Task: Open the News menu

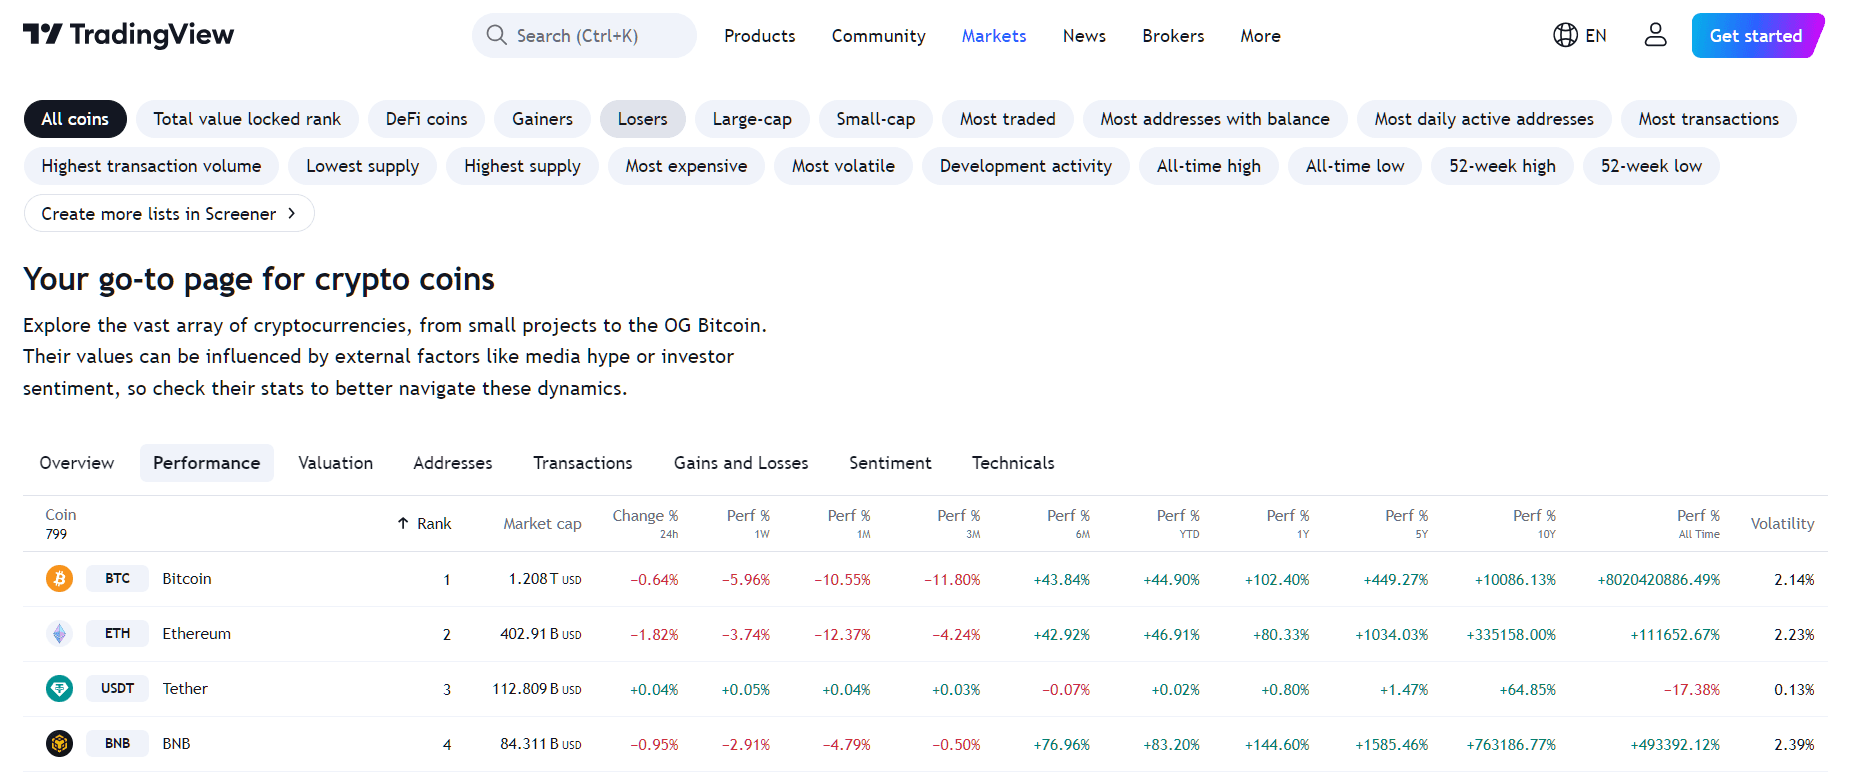Action: (1083, 36)
